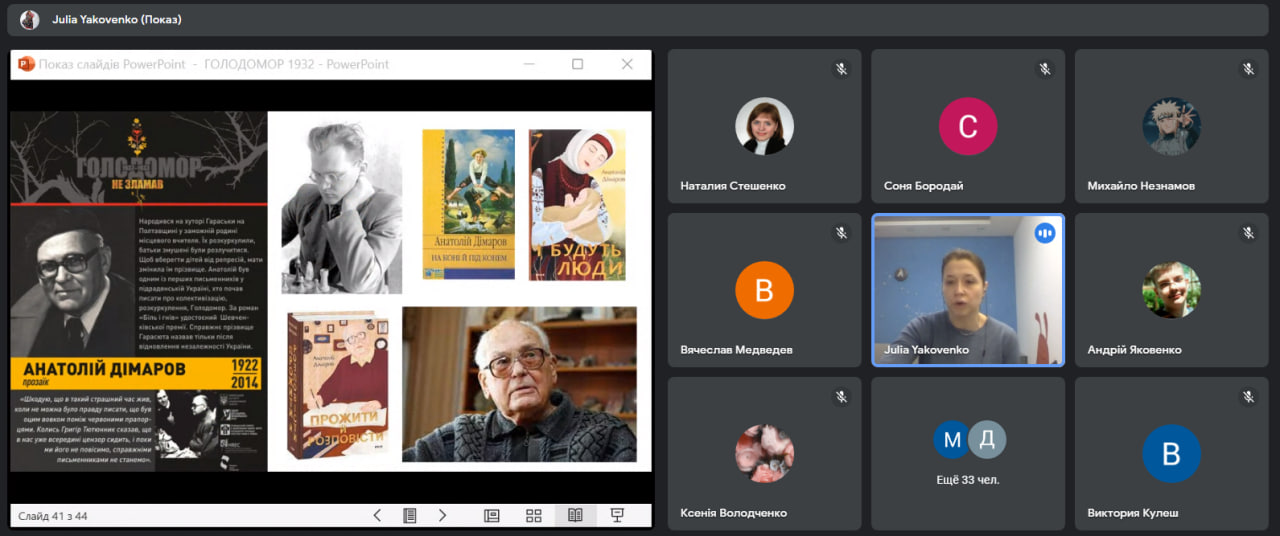
Task: Open Slide Sorter view icon
Action: (534, 515)
